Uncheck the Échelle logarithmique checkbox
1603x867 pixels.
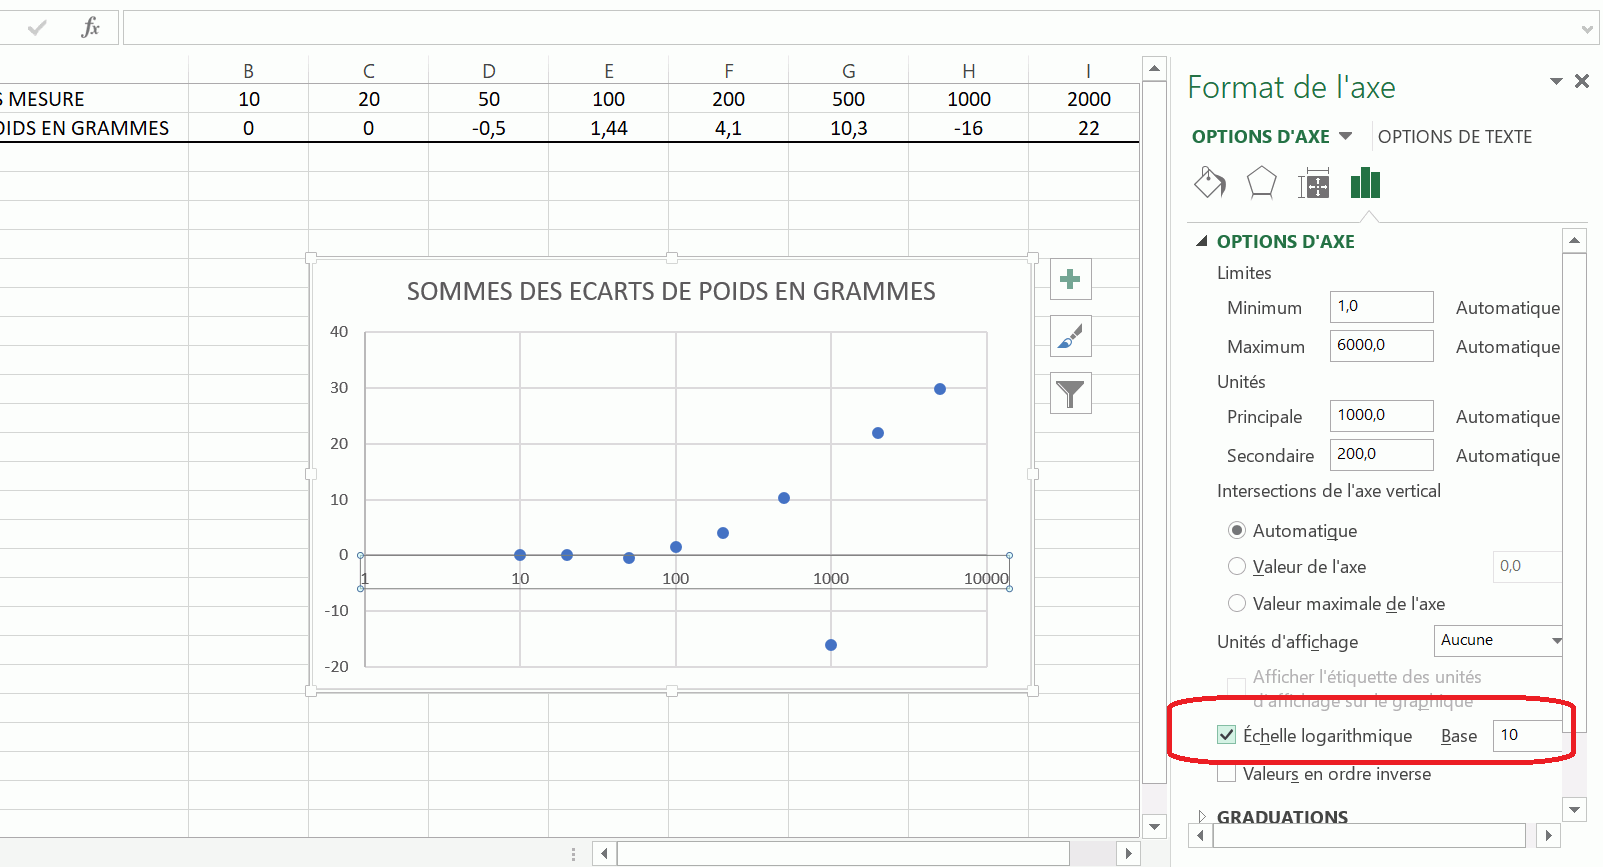click(x=1227, y=735)
